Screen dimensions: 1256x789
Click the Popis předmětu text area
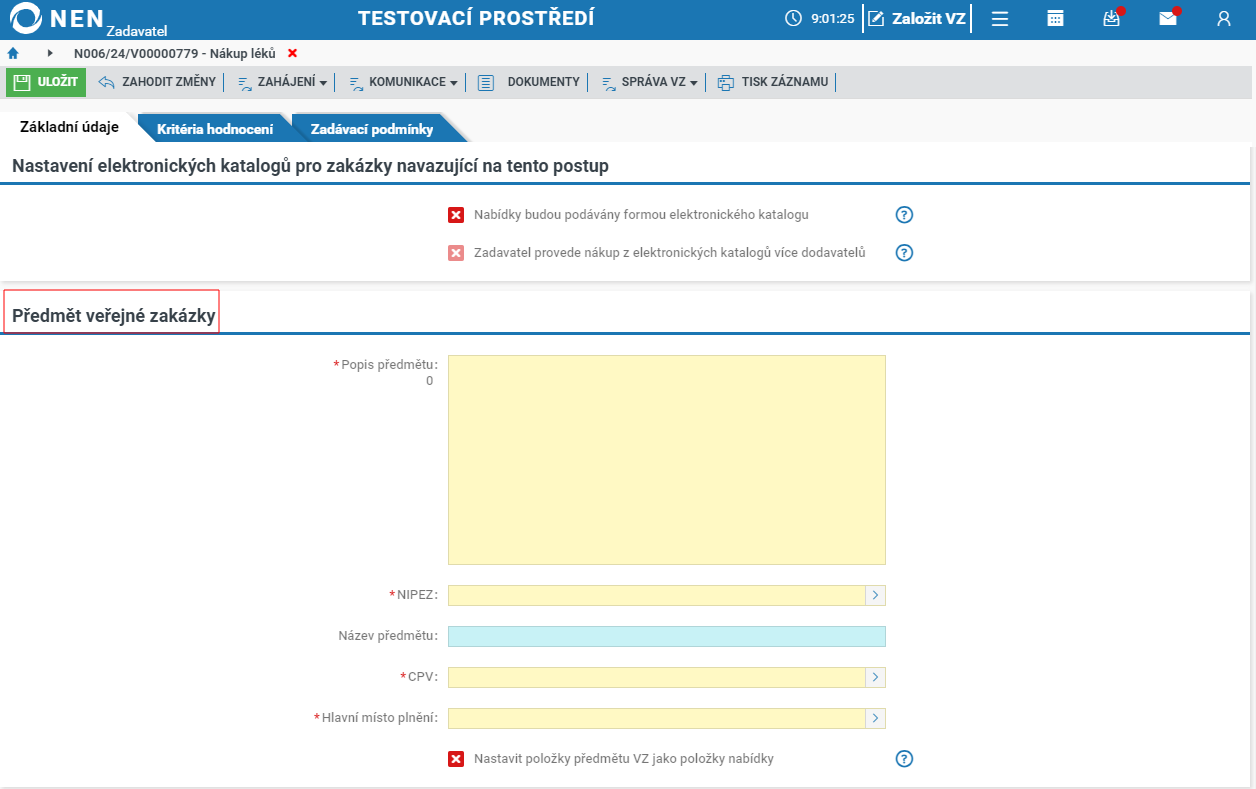point(667,460)
